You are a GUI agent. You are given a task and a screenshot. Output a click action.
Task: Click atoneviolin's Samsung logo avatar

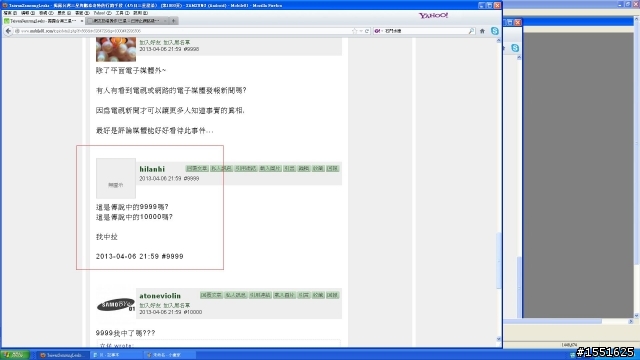116,305
